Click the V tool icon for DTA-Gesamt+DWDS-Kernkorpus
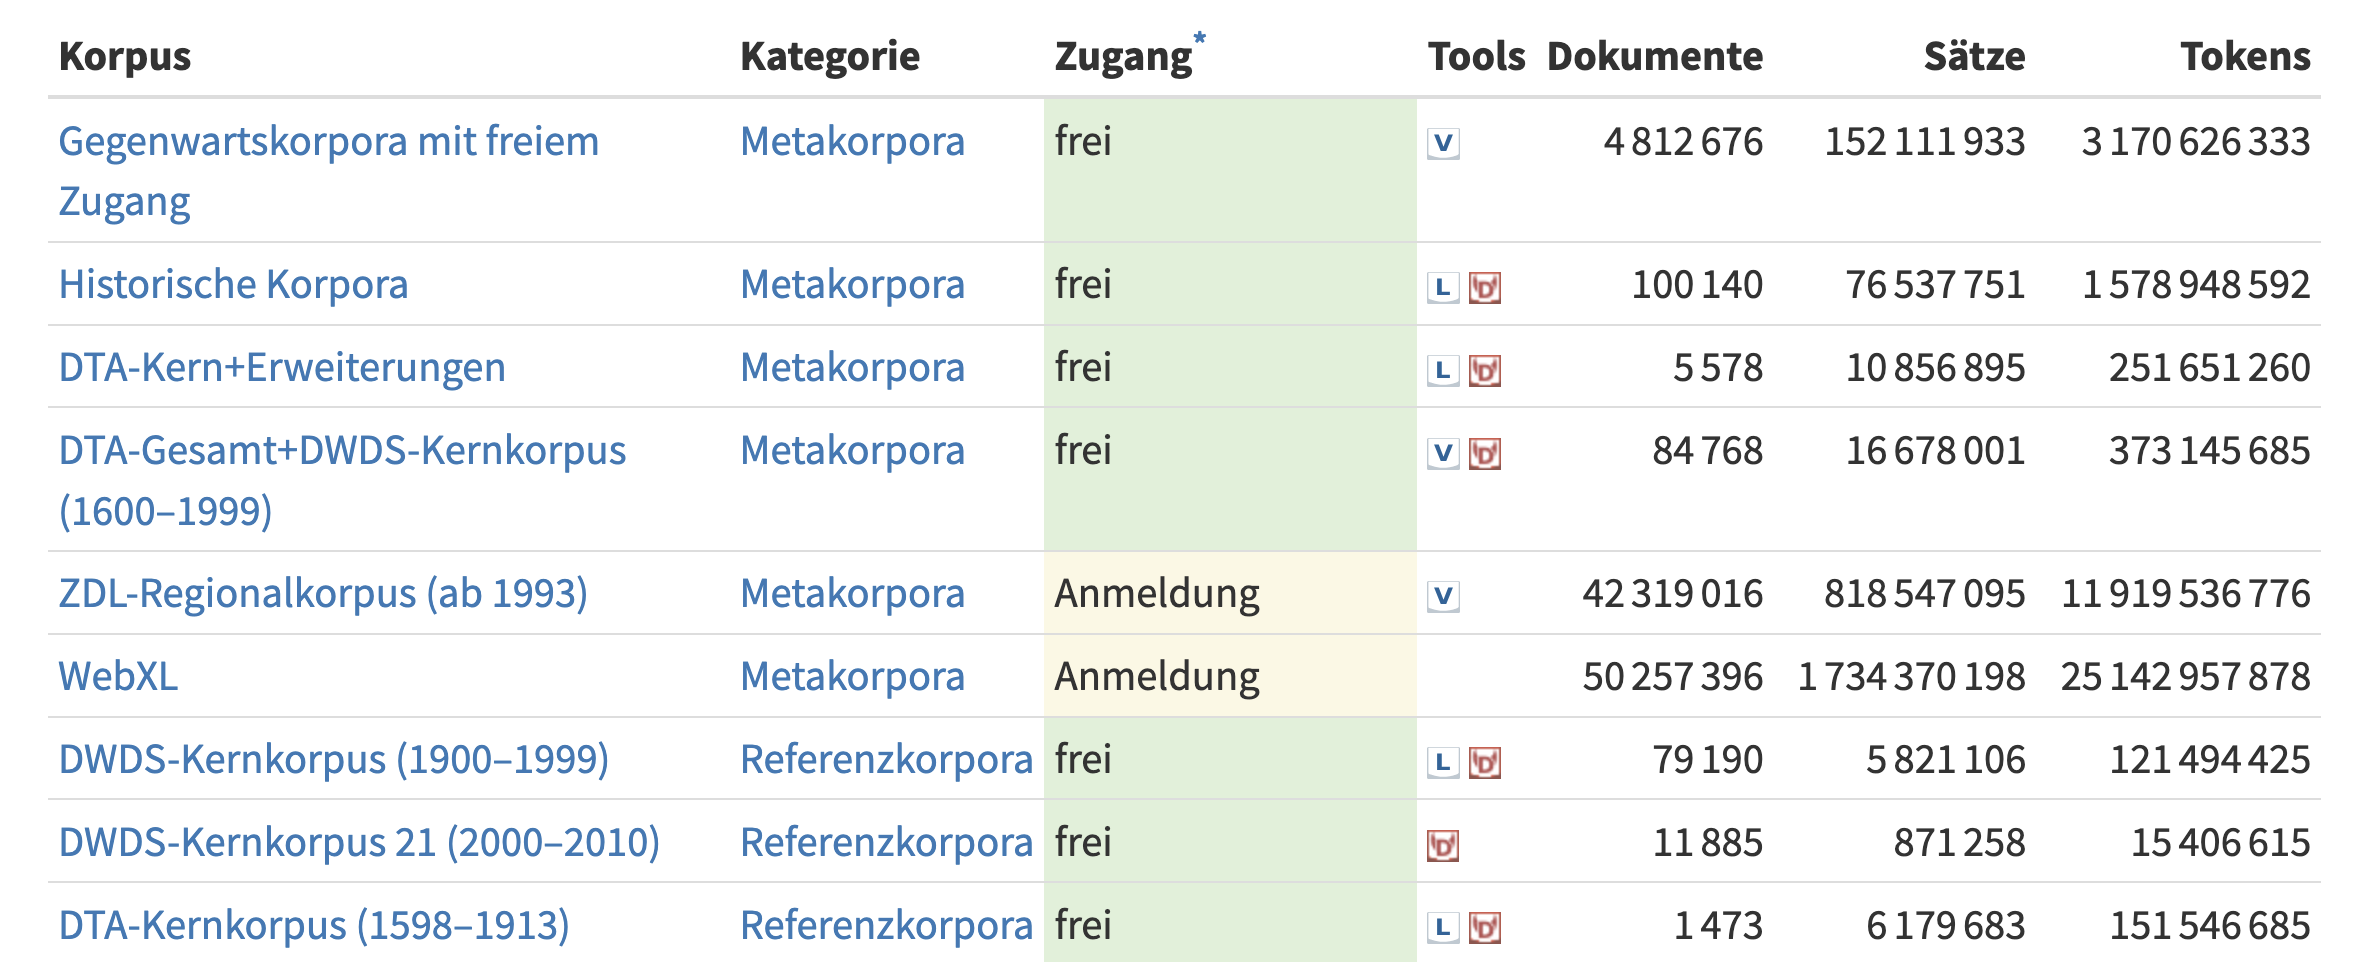 pos(1443,454)
